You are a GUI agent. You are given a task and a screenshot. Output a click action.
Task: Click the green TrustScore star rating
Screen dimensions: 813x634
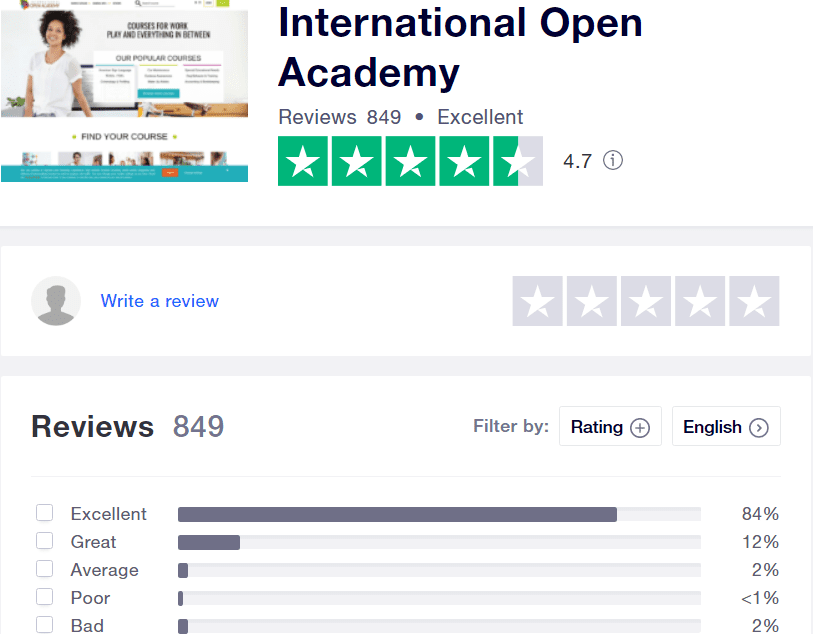pyautogui.click(x=410, y=161)
